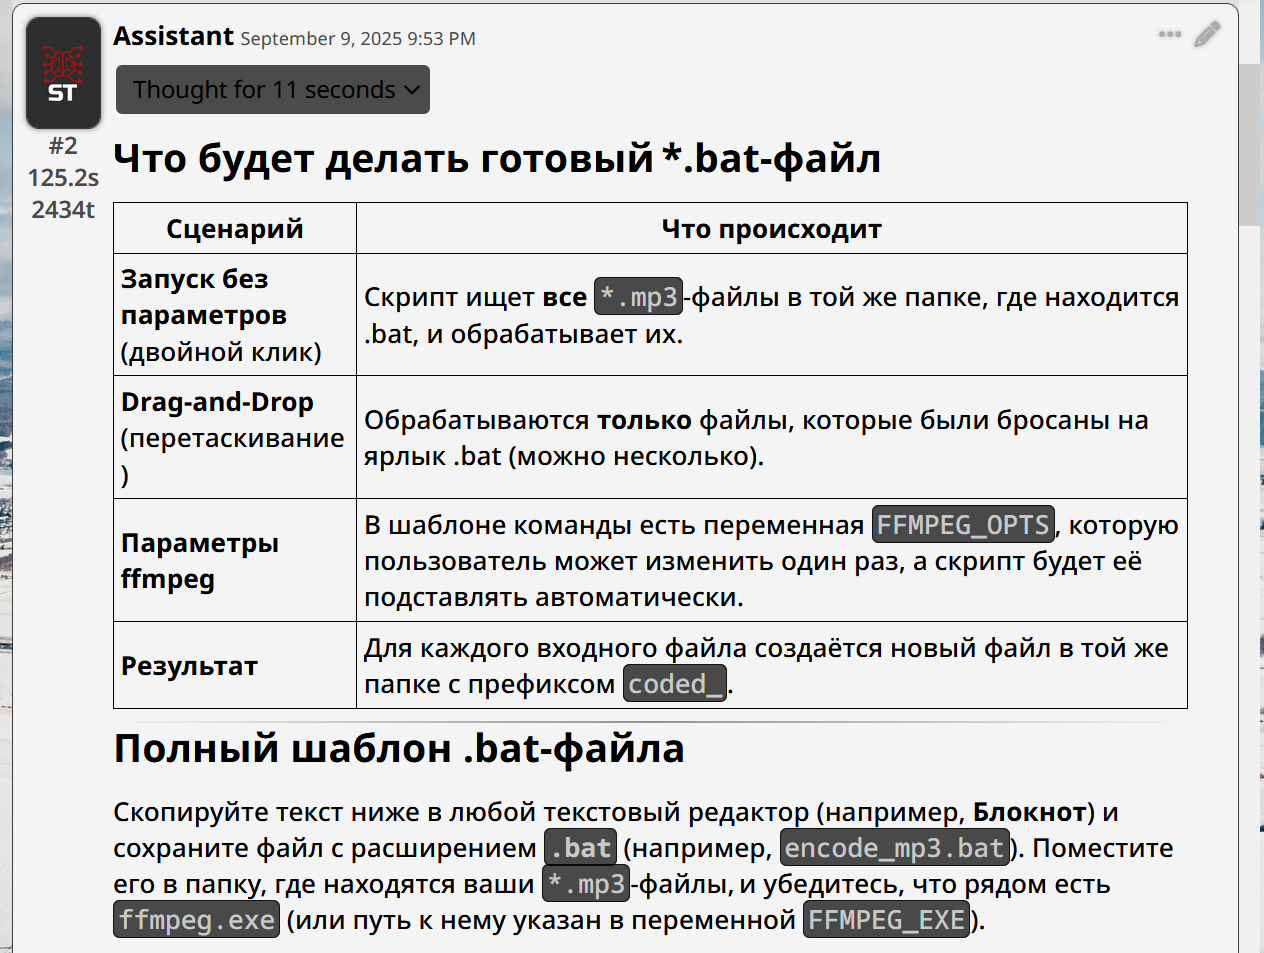Click the FFMPEG_OPTS inline code
This screenshot has width=1264, height=953.
click(x=963, y=525)
